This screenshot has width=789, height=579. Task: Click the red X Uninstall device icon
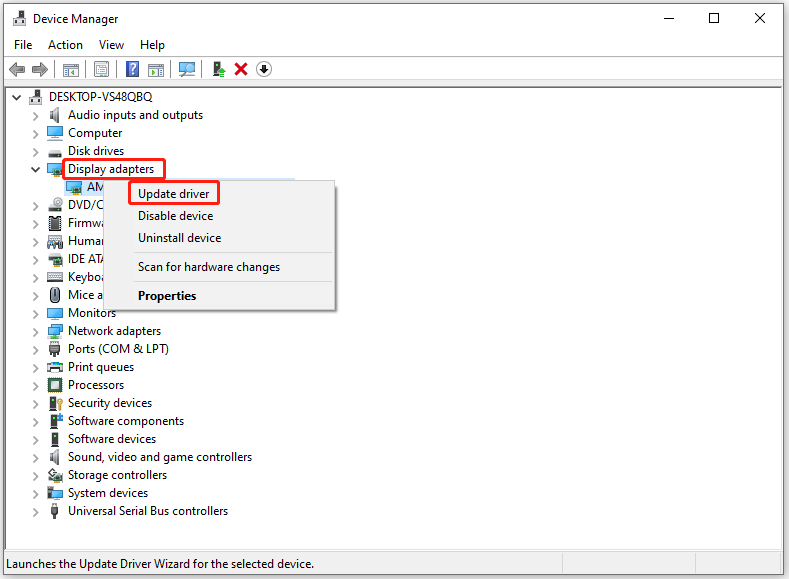241,69
